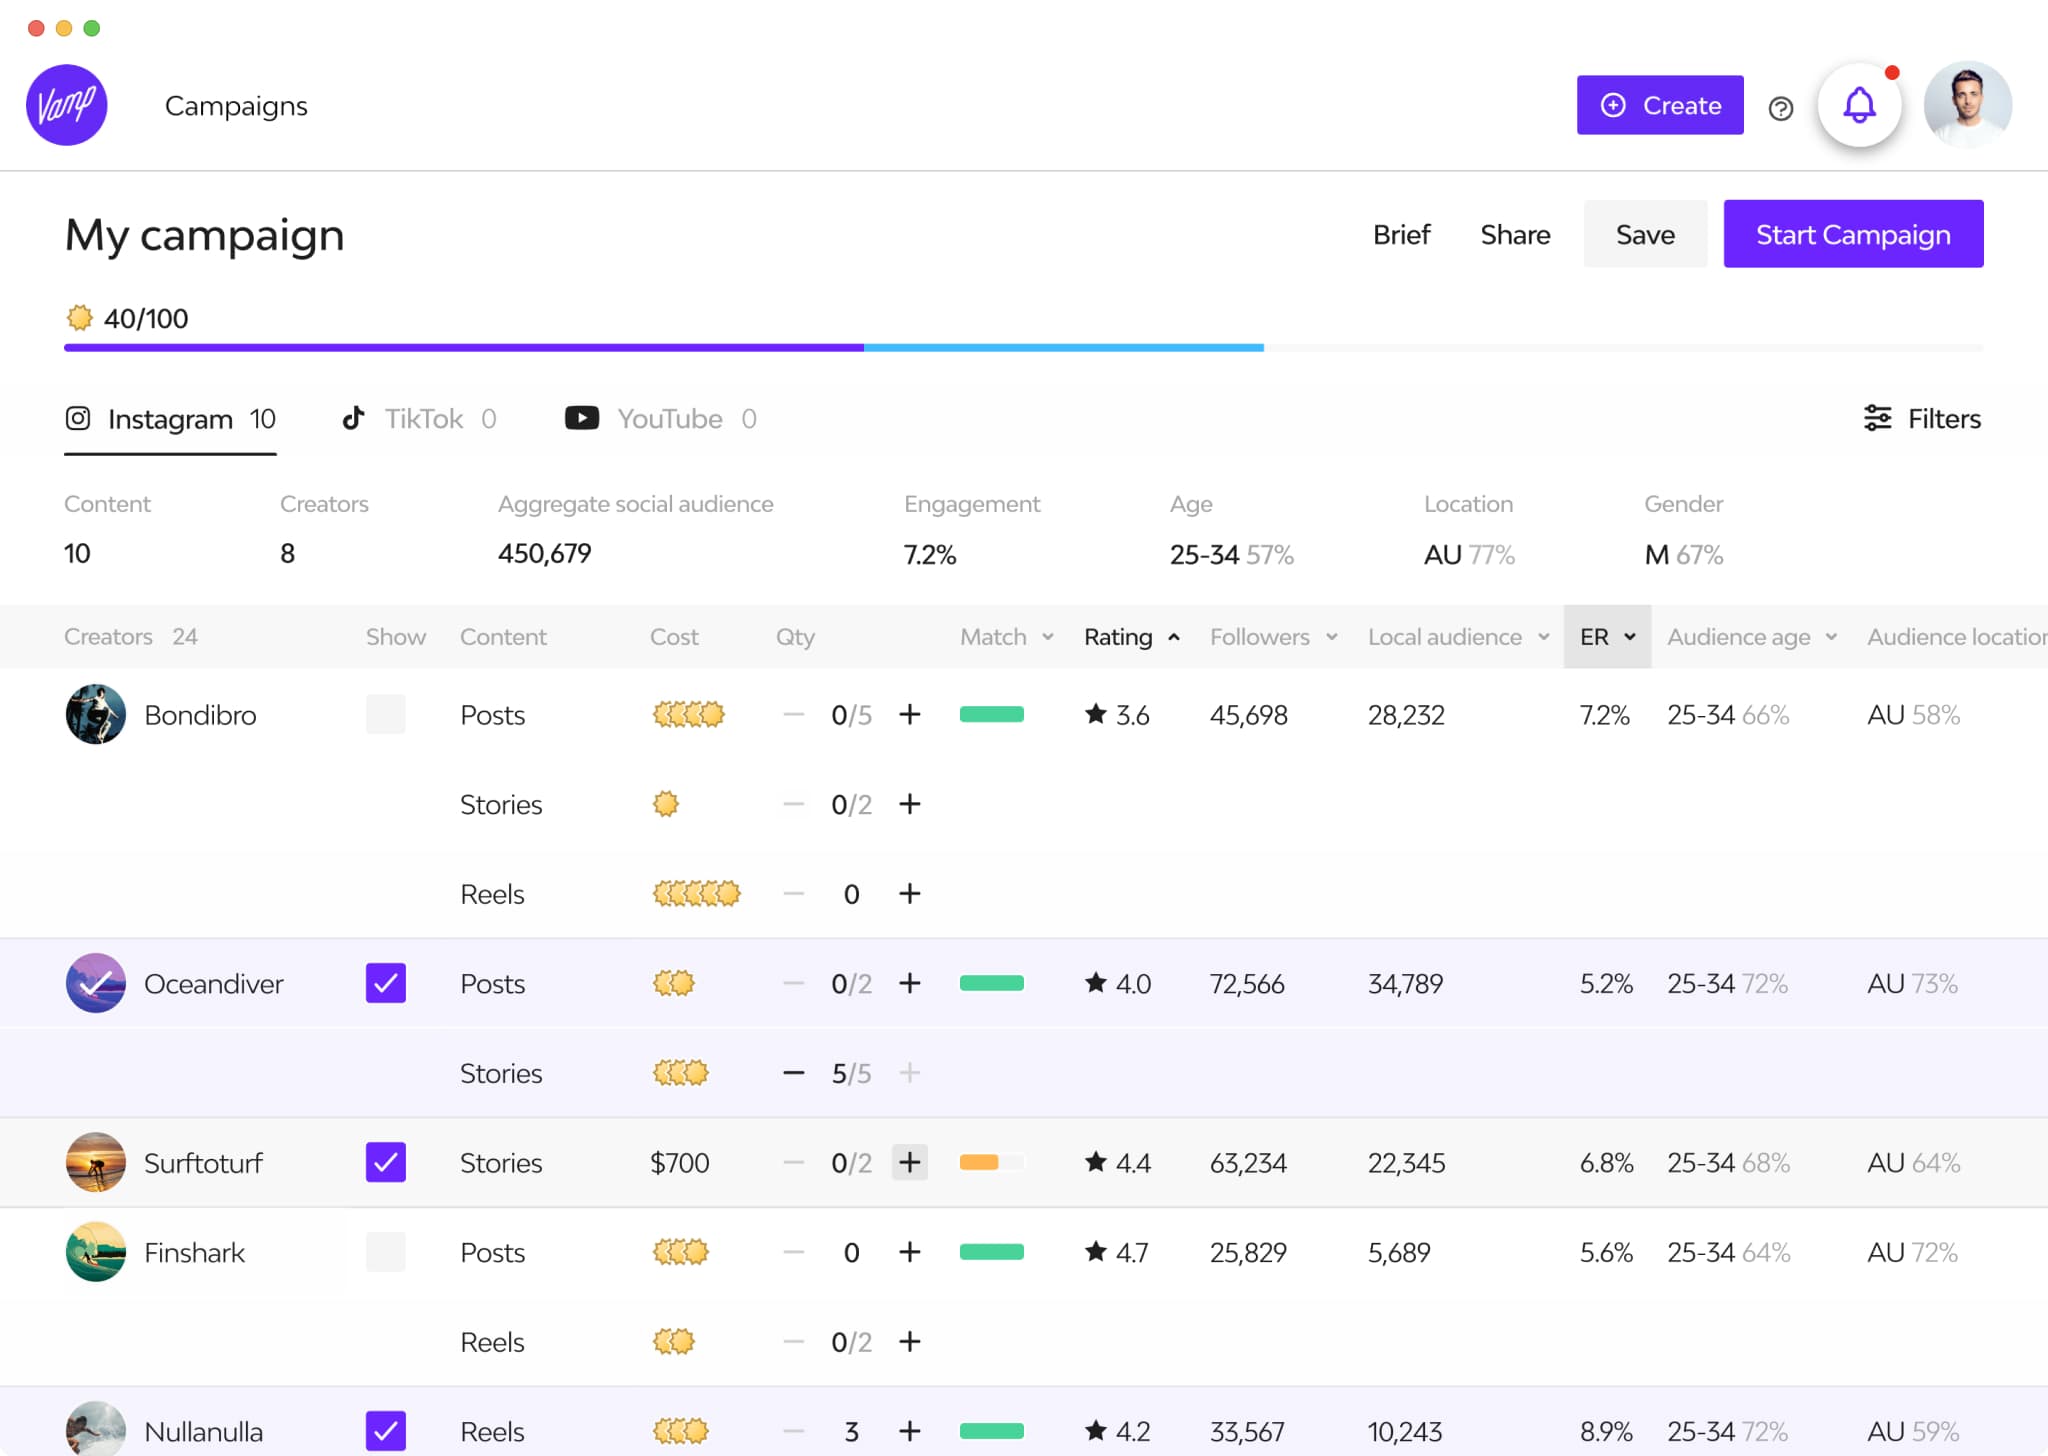
Task: Add a Surftoturf Stories with plus
Action: 909,1162
